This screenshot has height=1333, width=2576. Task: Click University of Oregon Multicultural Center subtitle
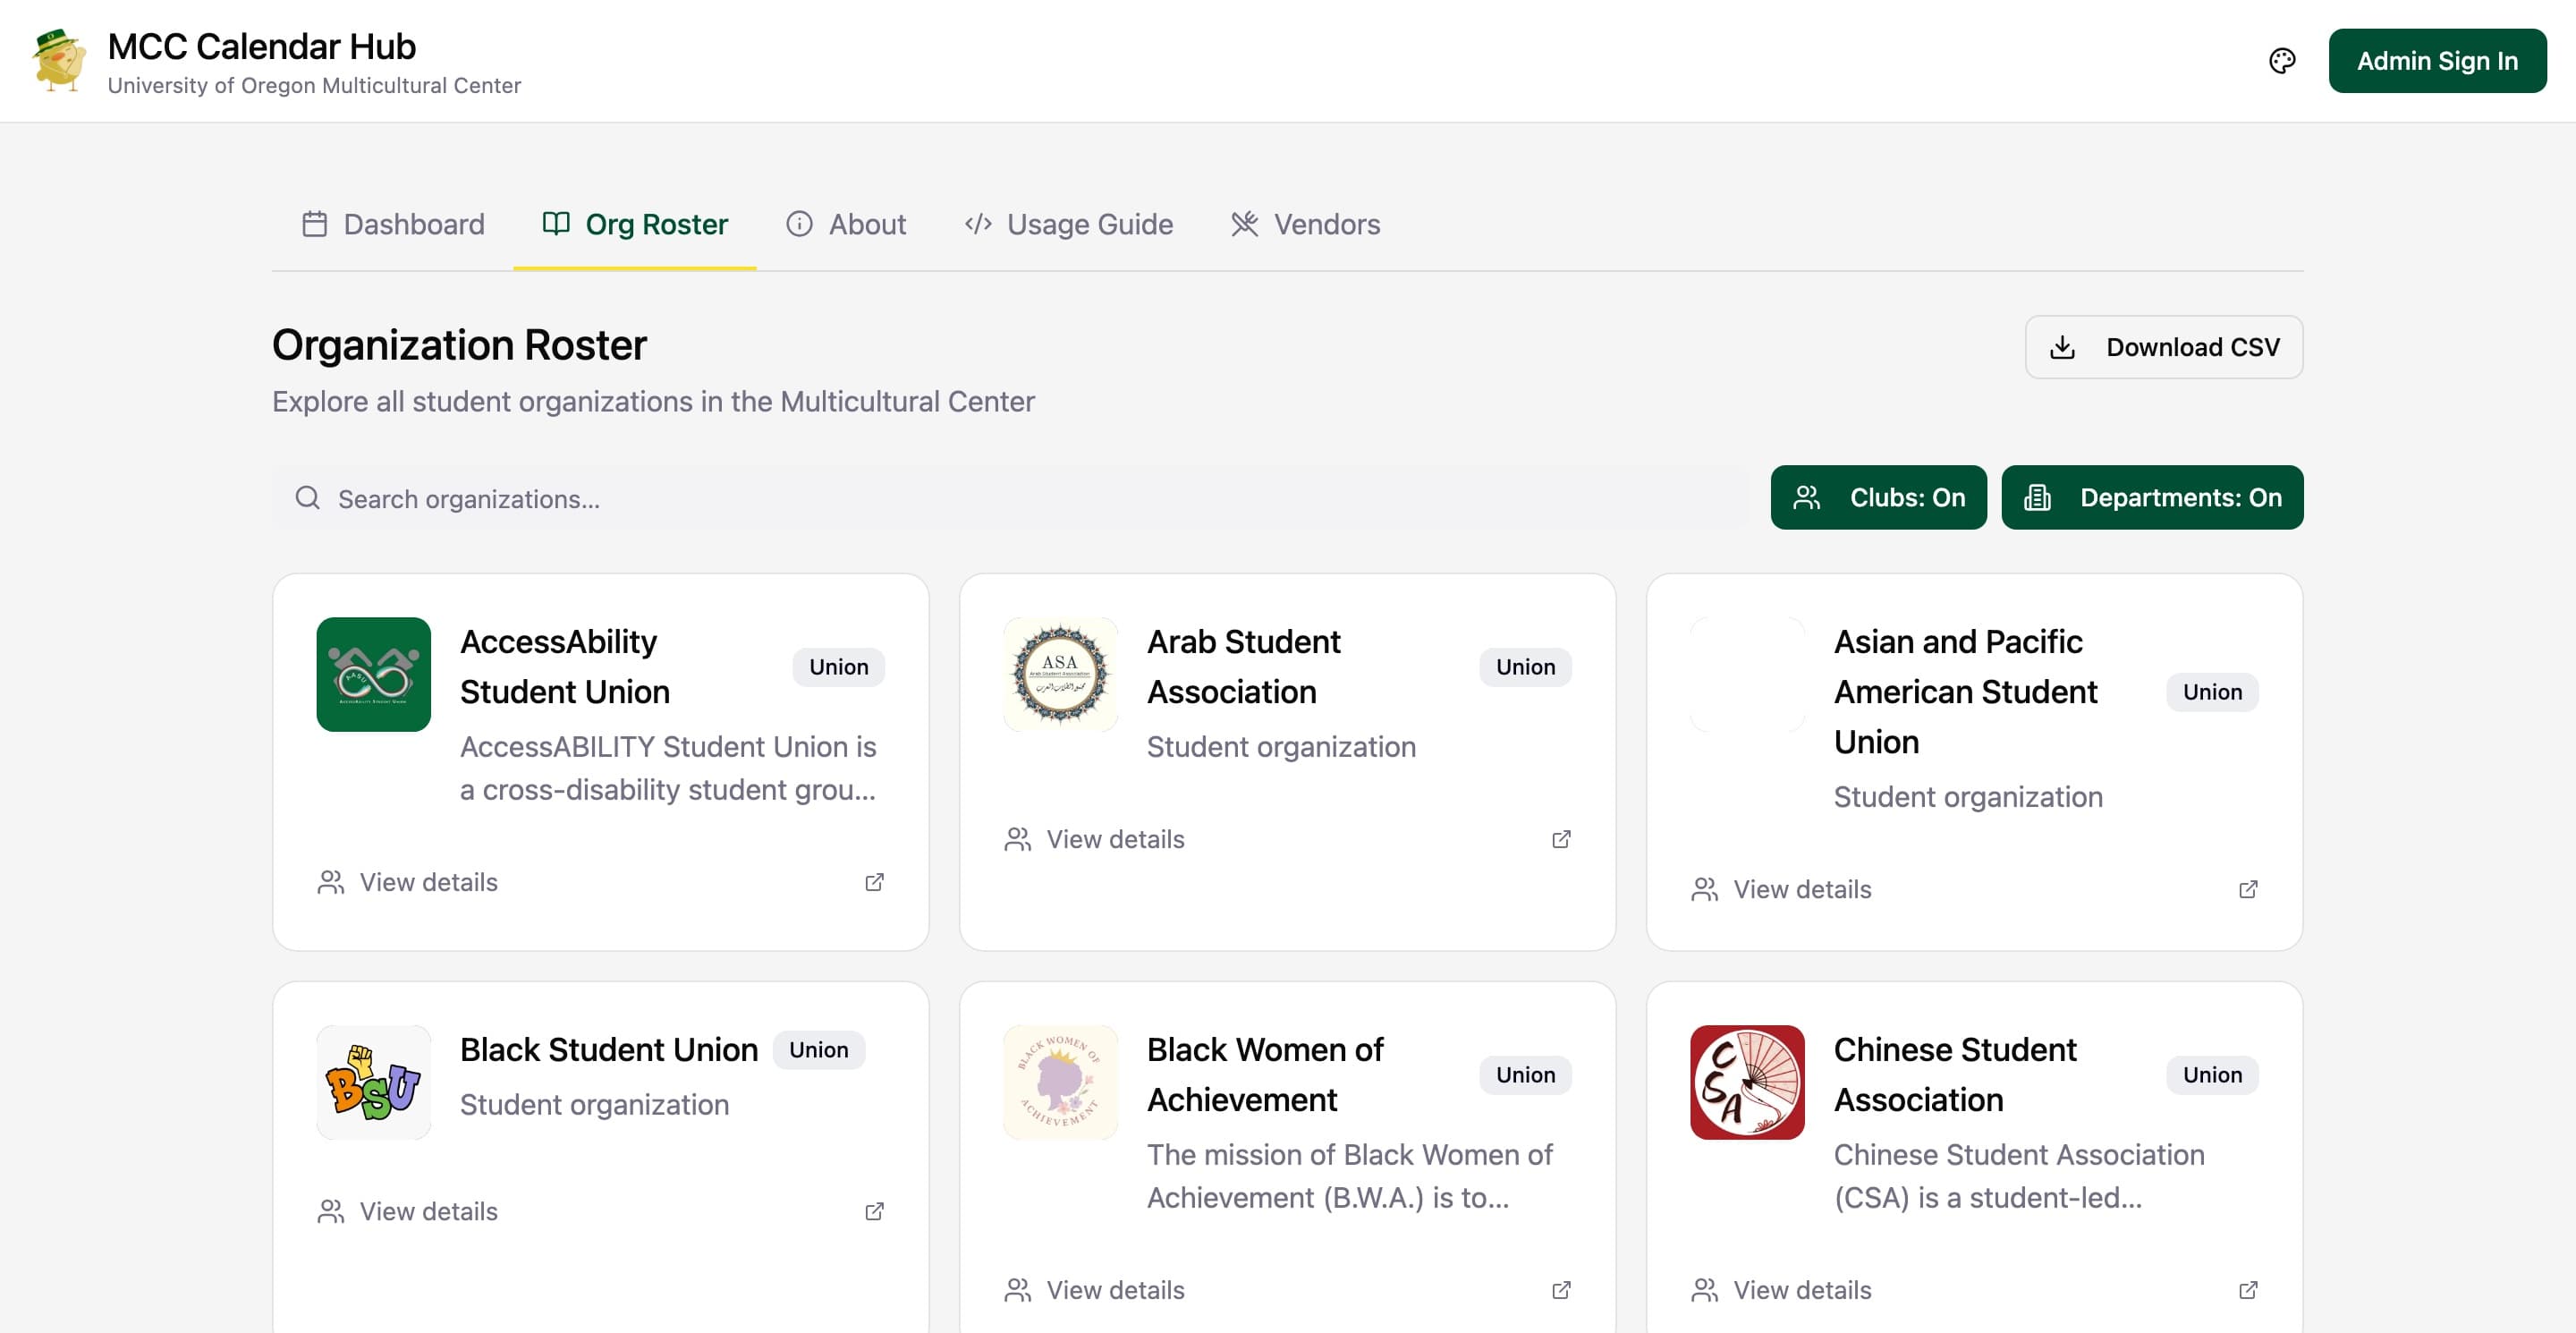314,86
